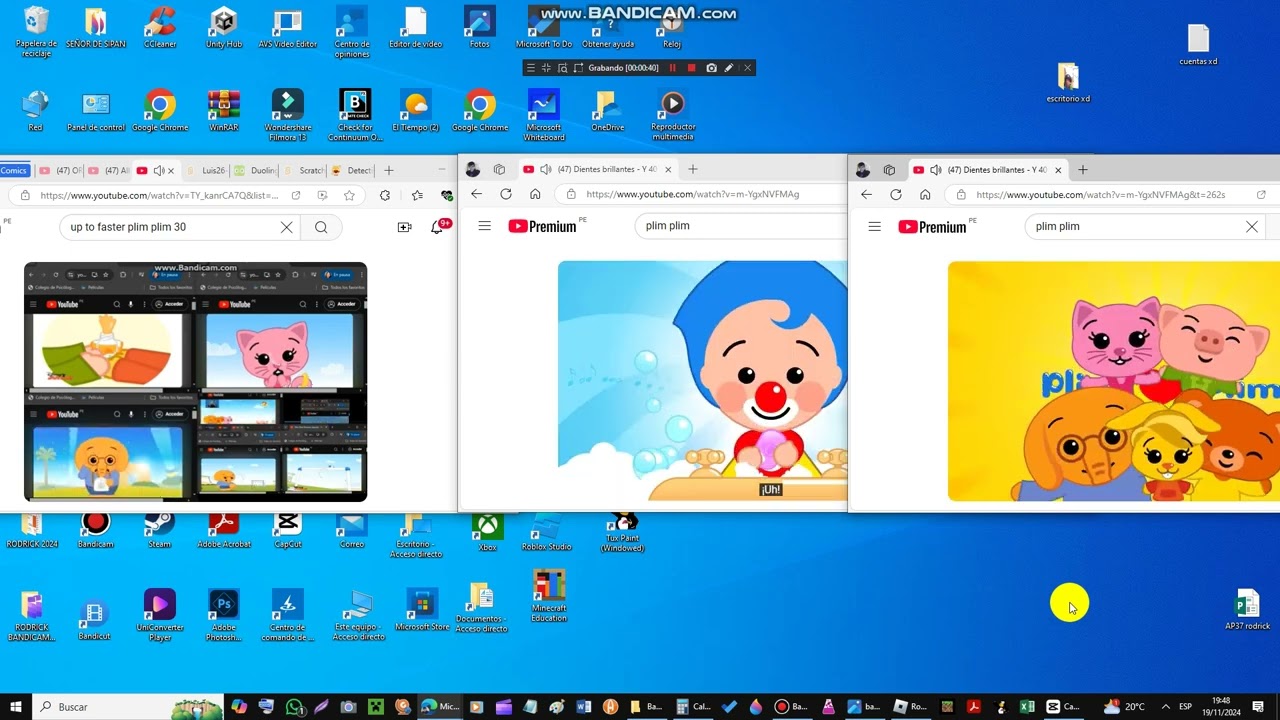This screenshot has width=1280, height=720.
Task: Stop the Bandicam recording with red square
Action: click(691, 68)
